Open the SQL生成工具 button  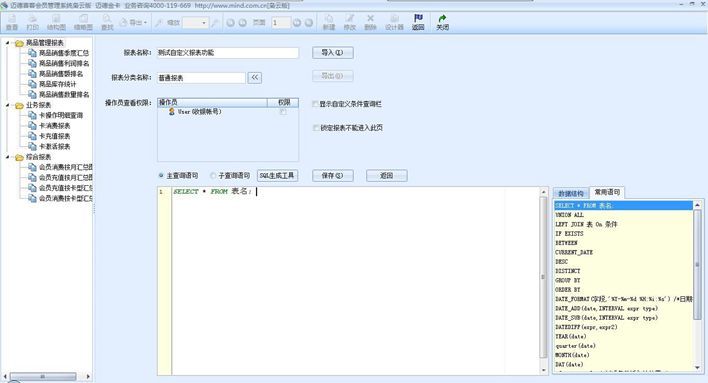tap(277, 175)
